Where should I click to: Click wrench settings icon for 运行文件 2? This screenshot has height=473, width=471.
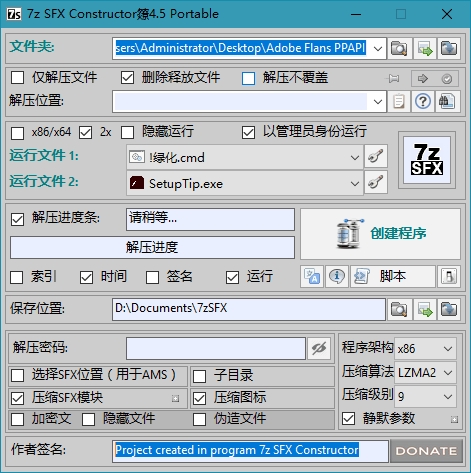(x=376, y=182)
